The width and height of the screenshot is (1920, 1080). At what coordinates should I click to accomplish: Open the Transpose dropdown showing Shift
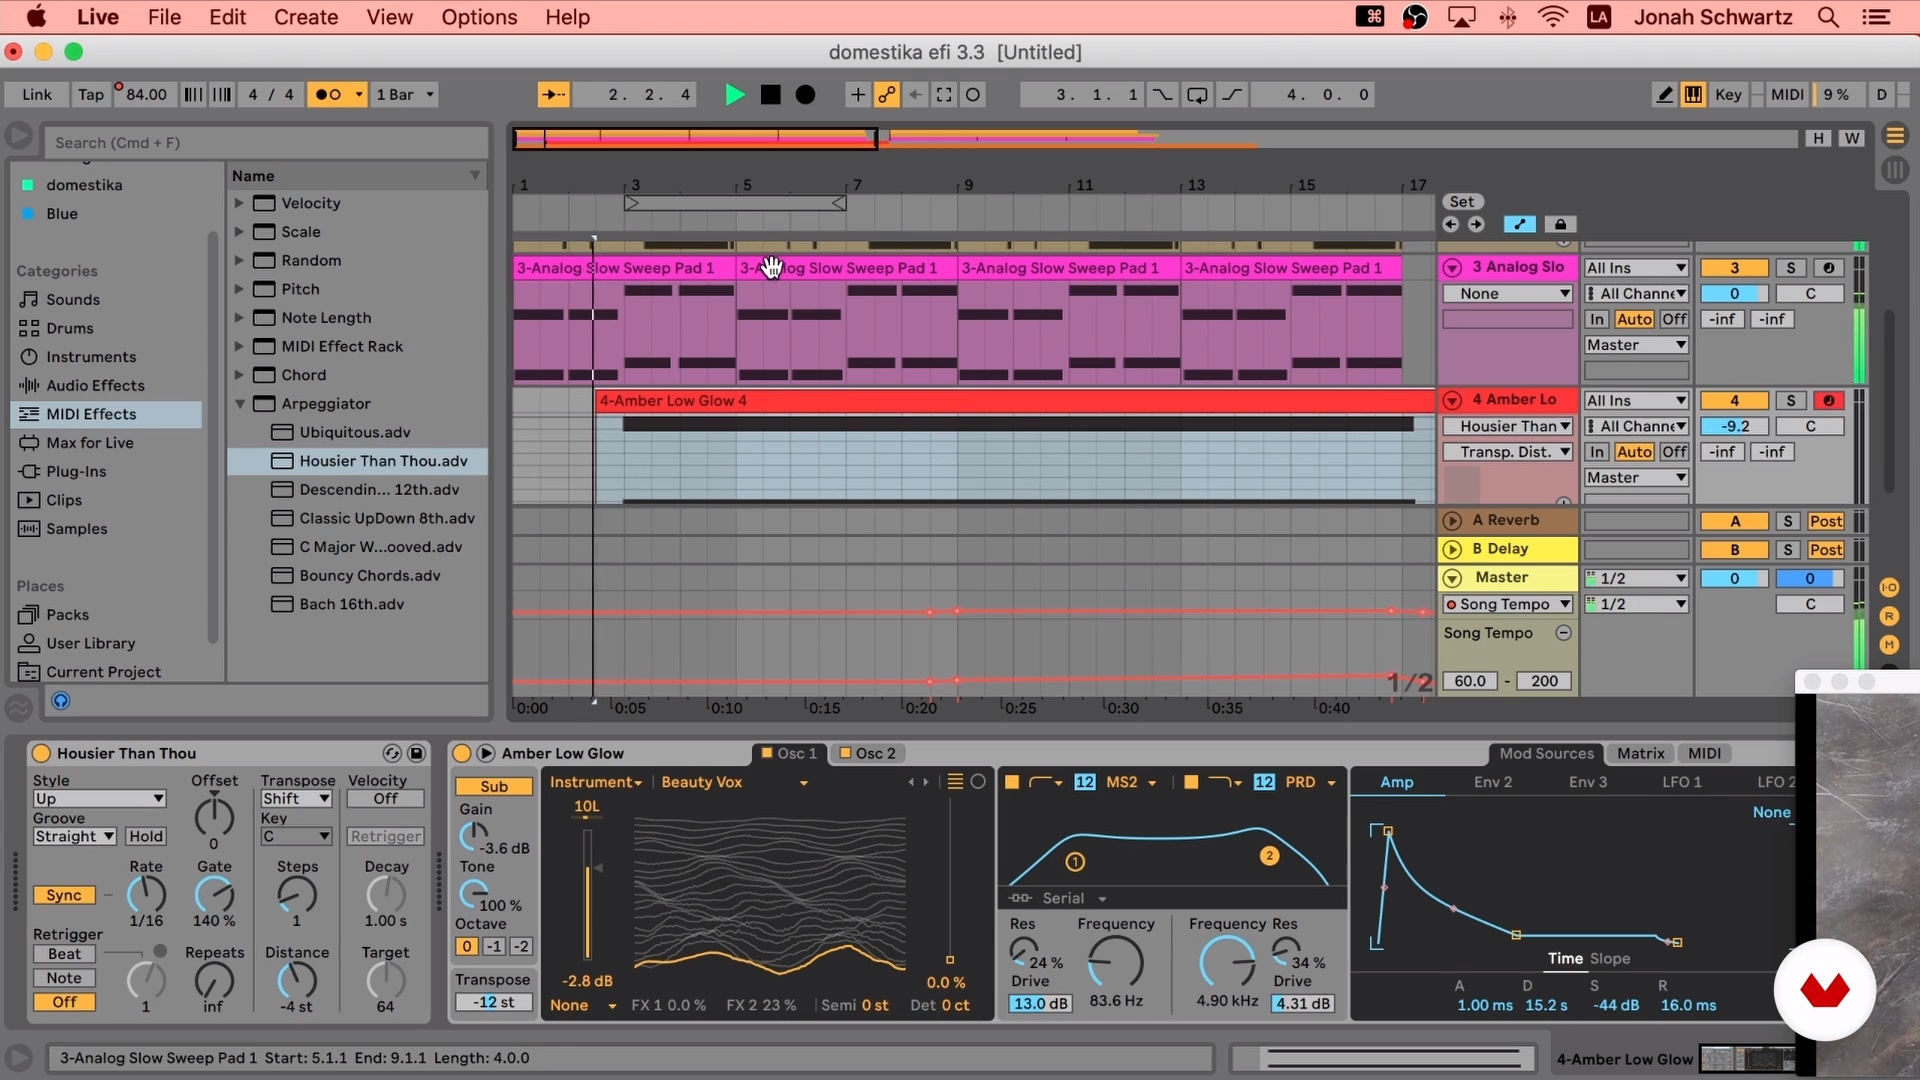click(x=296, y=799)
